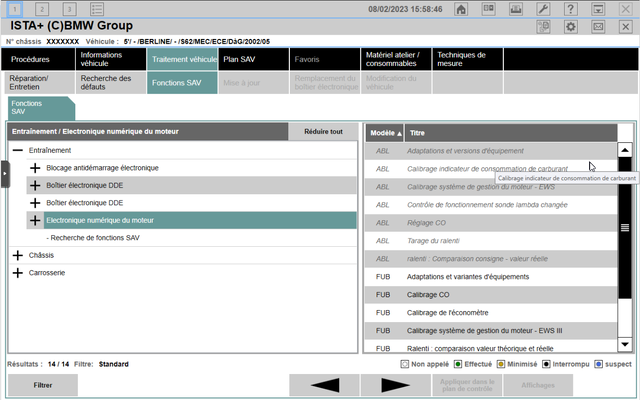
Task: Select ABL row 'Tarage du ralenti'
Action: click(x=491, y=241)
